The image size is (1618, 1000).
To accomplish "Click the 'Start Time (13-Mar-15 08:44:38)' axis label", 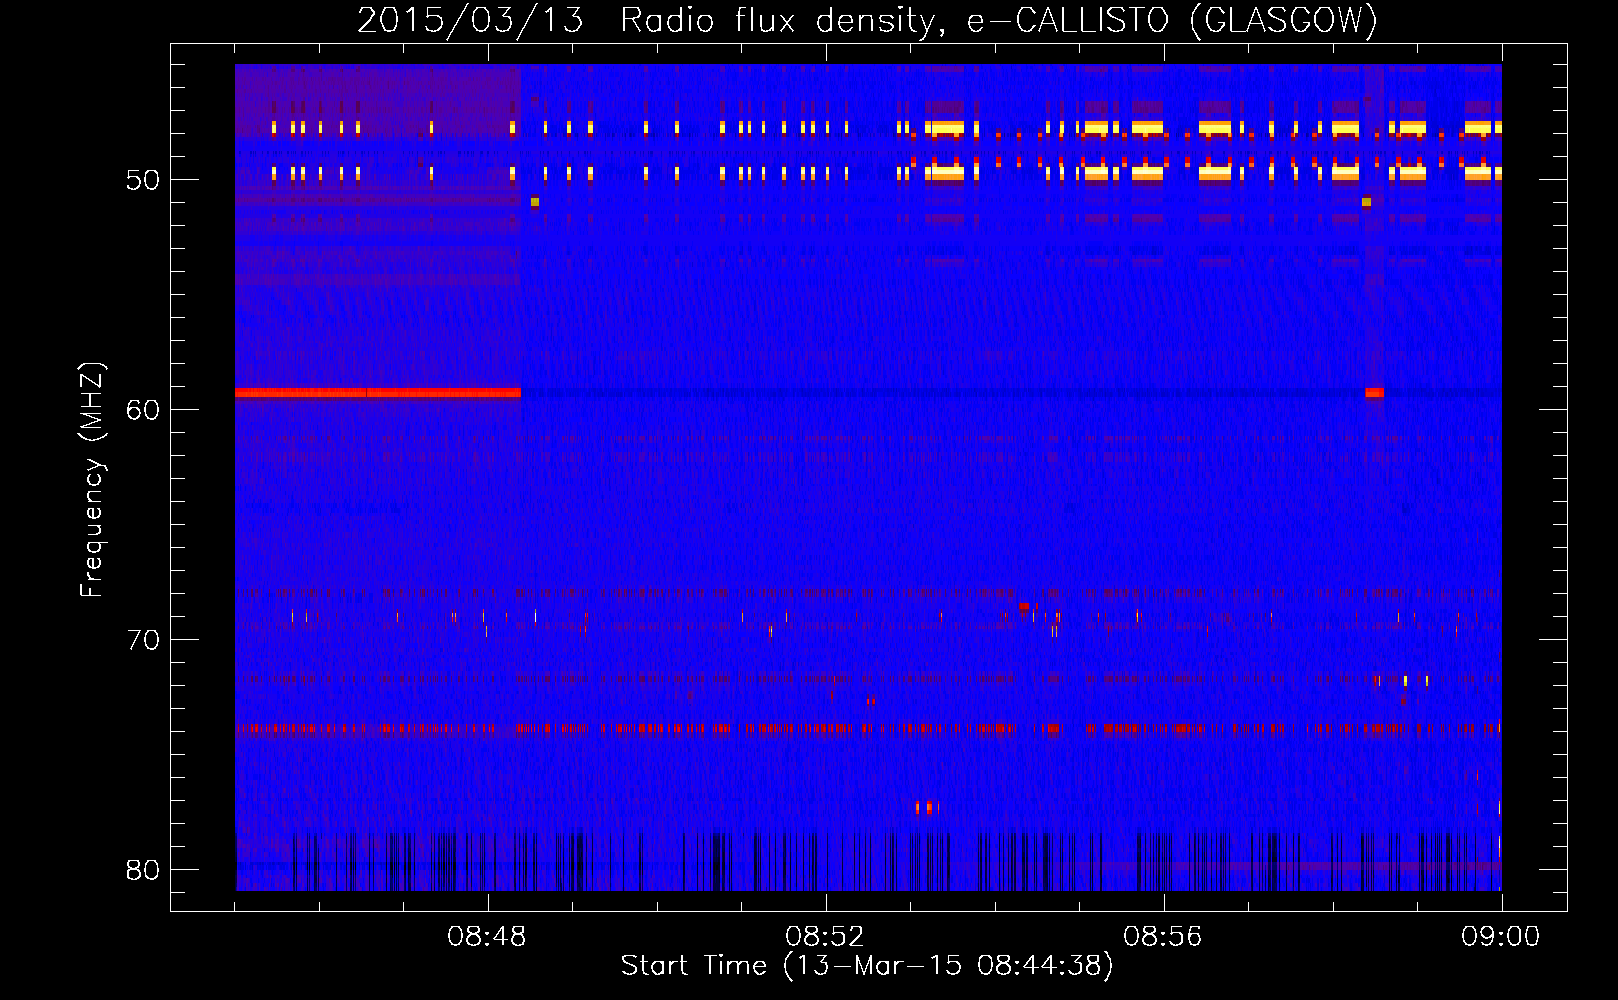I will (x=867, y=966).
